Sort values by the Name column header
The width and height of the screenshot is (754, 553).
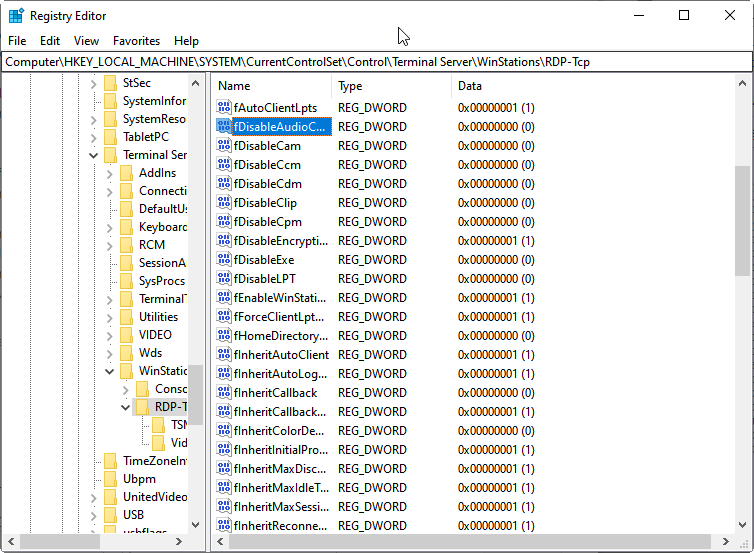272,86
